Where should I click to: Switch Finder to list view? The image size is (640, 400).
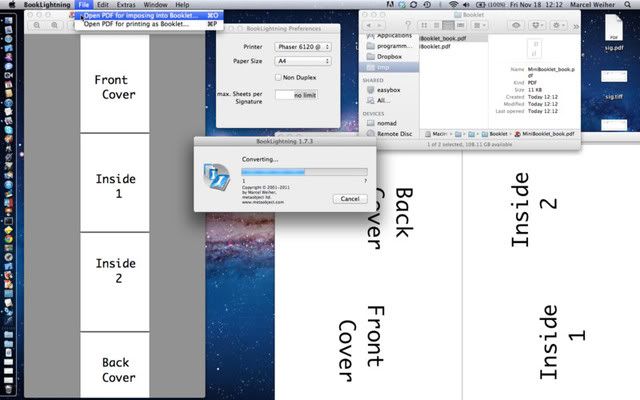click(x=436, y=25)
